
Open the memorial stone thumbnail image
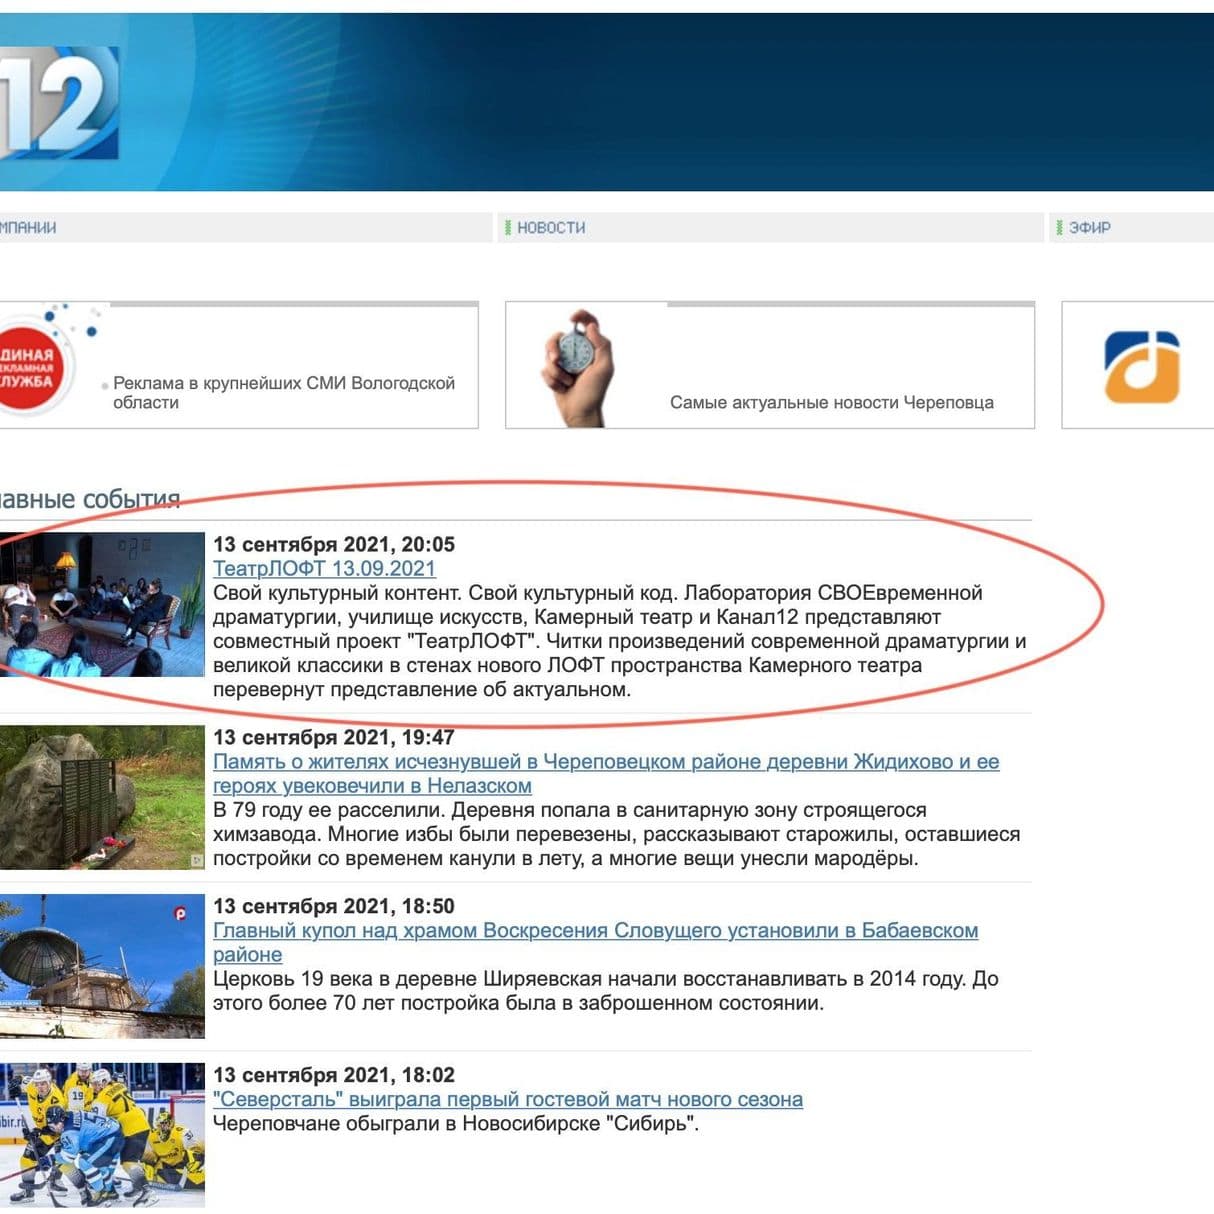(102, 797)
